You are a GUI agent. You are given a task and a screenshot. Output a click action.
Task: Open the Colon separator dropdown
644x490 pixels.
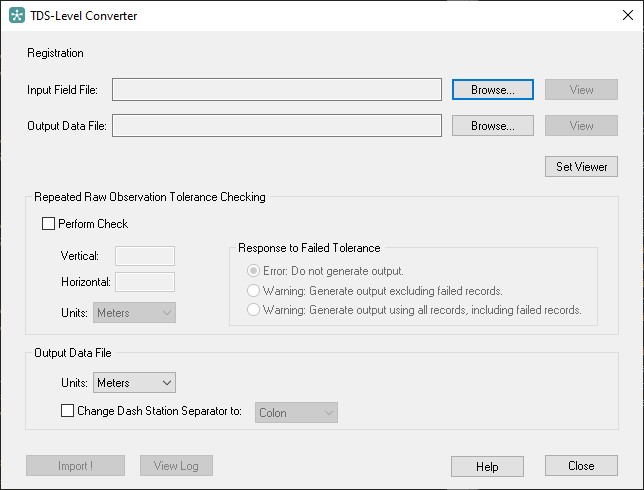tap(296, 413)
